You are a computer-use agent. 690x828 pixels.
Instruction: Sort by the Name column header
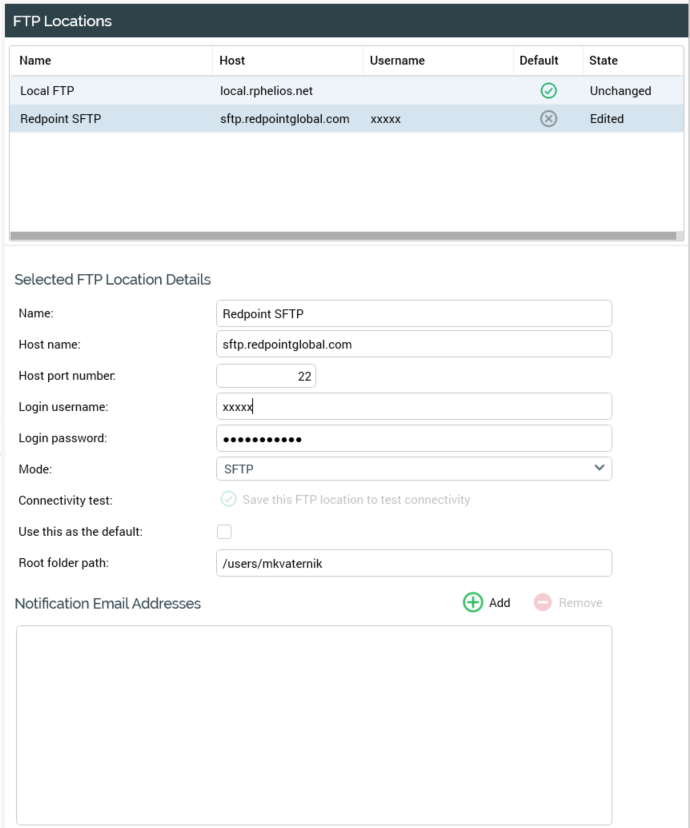(x=36, y=61)
